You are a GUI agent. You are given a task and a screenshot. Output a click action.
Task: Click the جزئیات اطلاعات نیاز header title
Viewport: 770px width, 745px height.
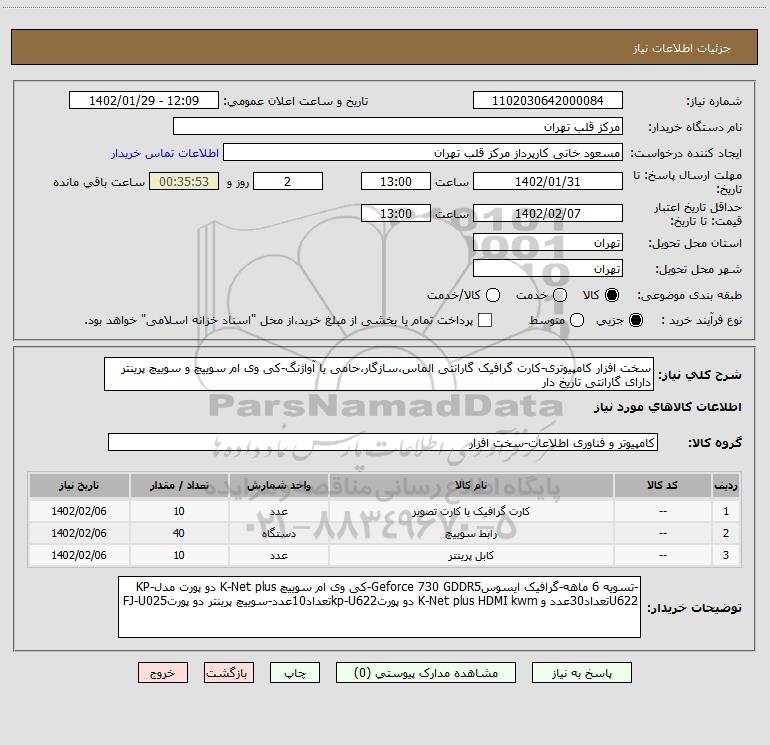point(682,48)
